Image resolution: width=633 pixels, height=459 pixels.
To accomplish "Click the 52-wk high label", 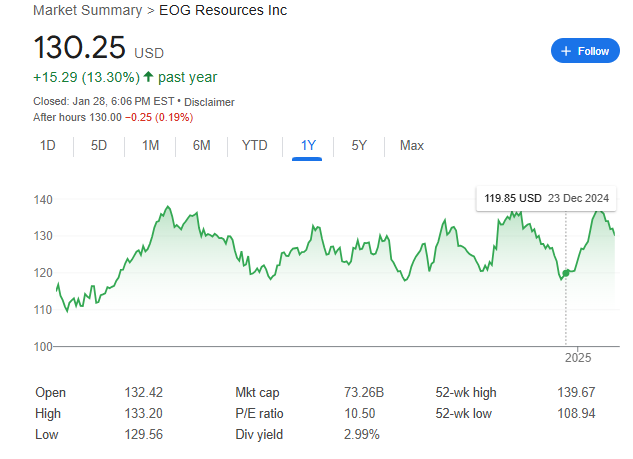I will point(466,392).
